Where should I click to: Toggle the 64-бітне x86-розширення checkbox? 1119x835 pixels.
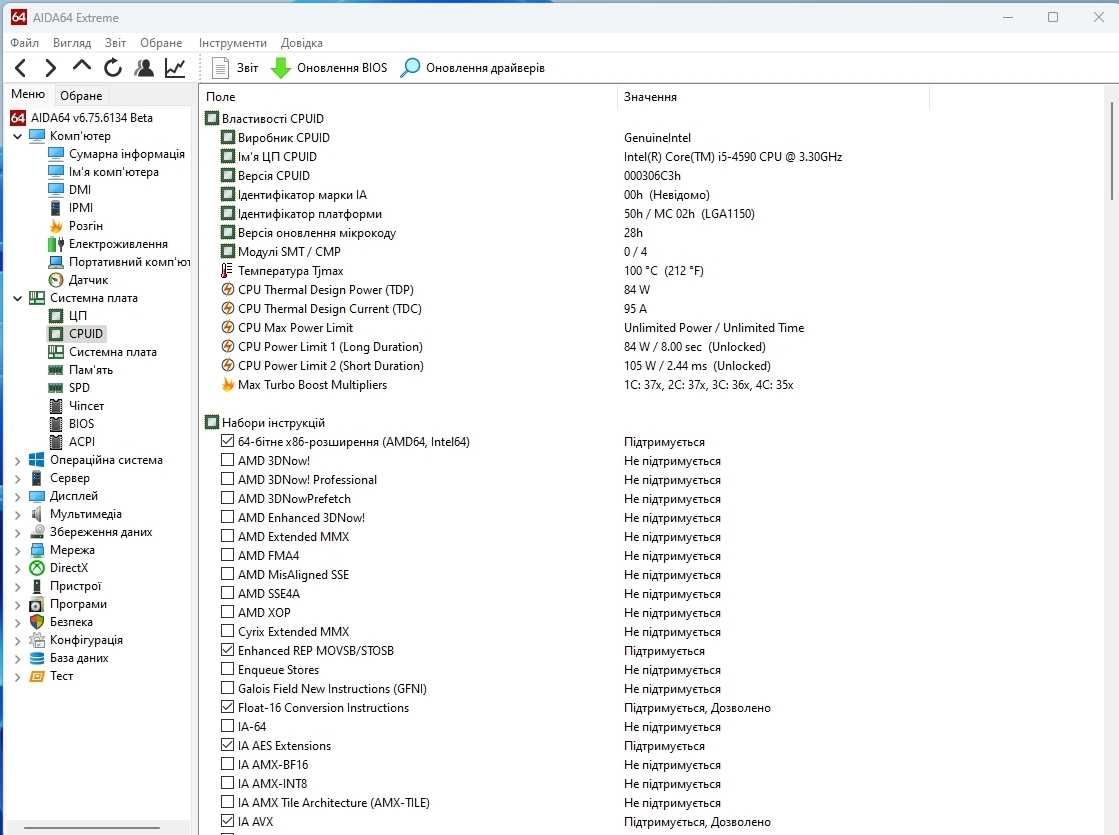(x=227, y=441)
